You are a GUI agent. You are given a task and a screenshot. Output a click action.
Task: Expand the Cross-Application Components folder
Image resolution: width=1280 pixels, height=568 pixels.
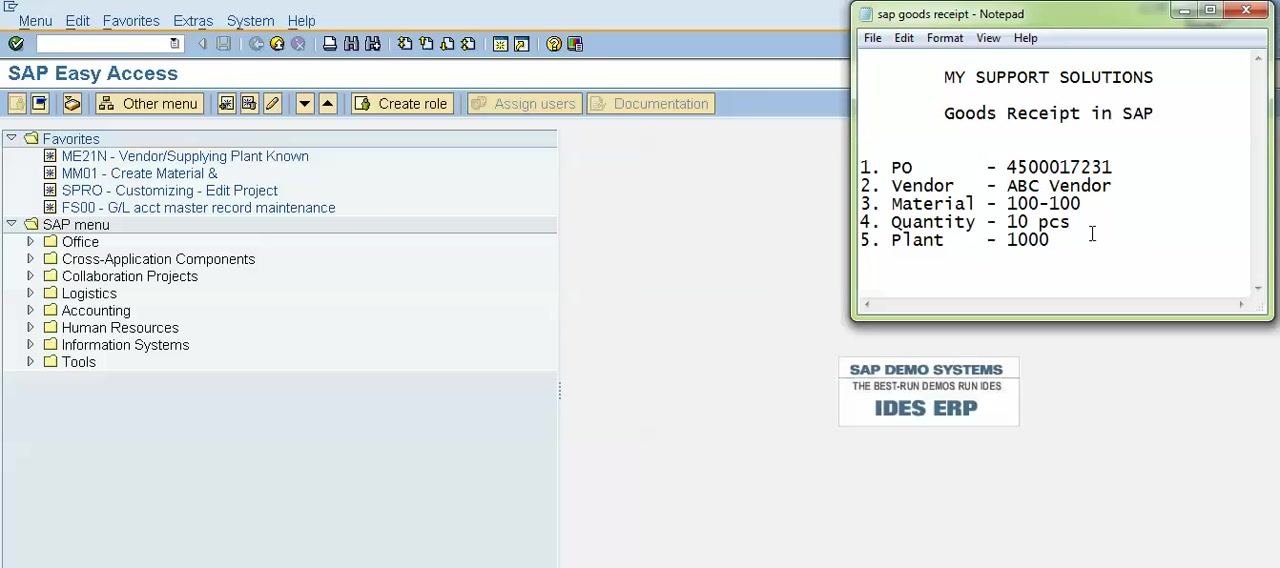pos(30,258)
